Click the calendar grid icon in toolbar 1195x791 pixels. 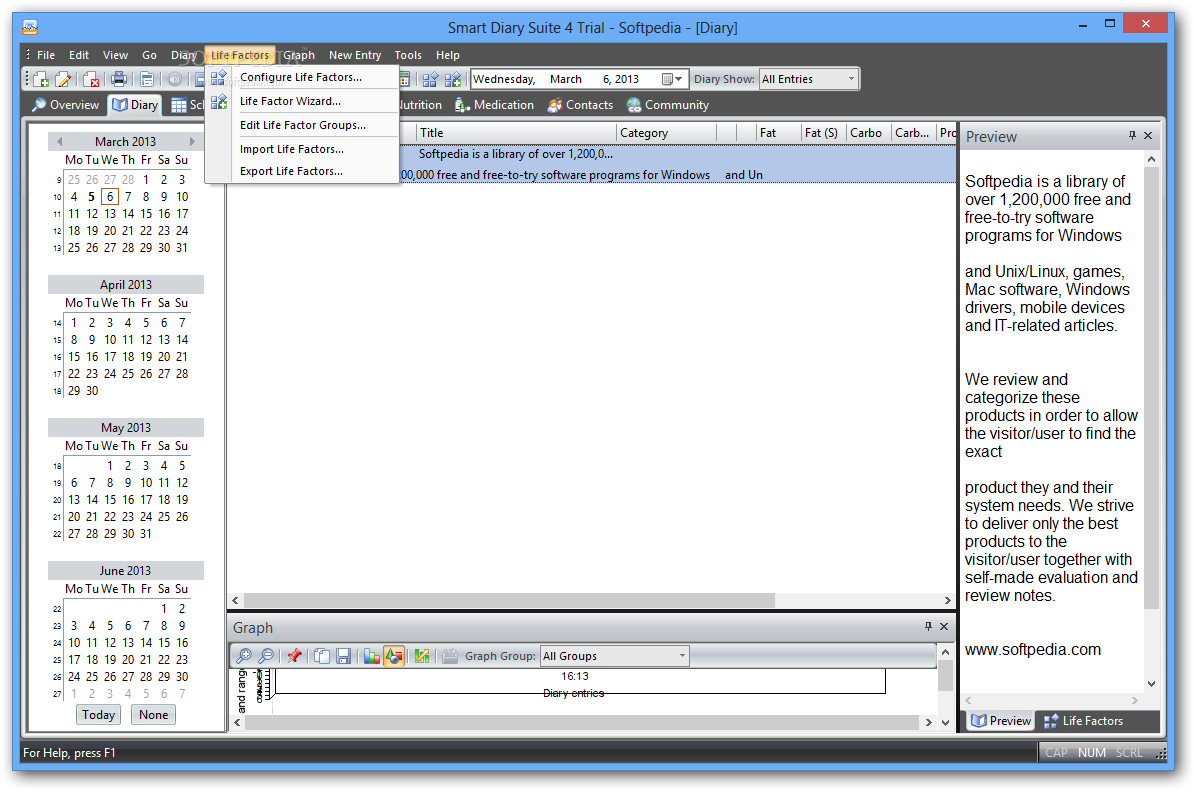405,79
